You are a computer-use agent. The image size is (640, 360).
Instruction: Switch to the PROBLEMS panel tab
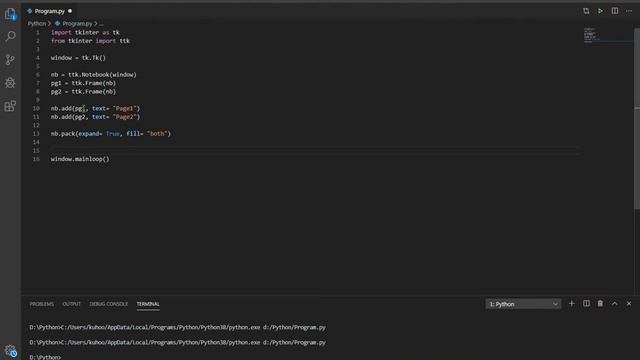42,304
